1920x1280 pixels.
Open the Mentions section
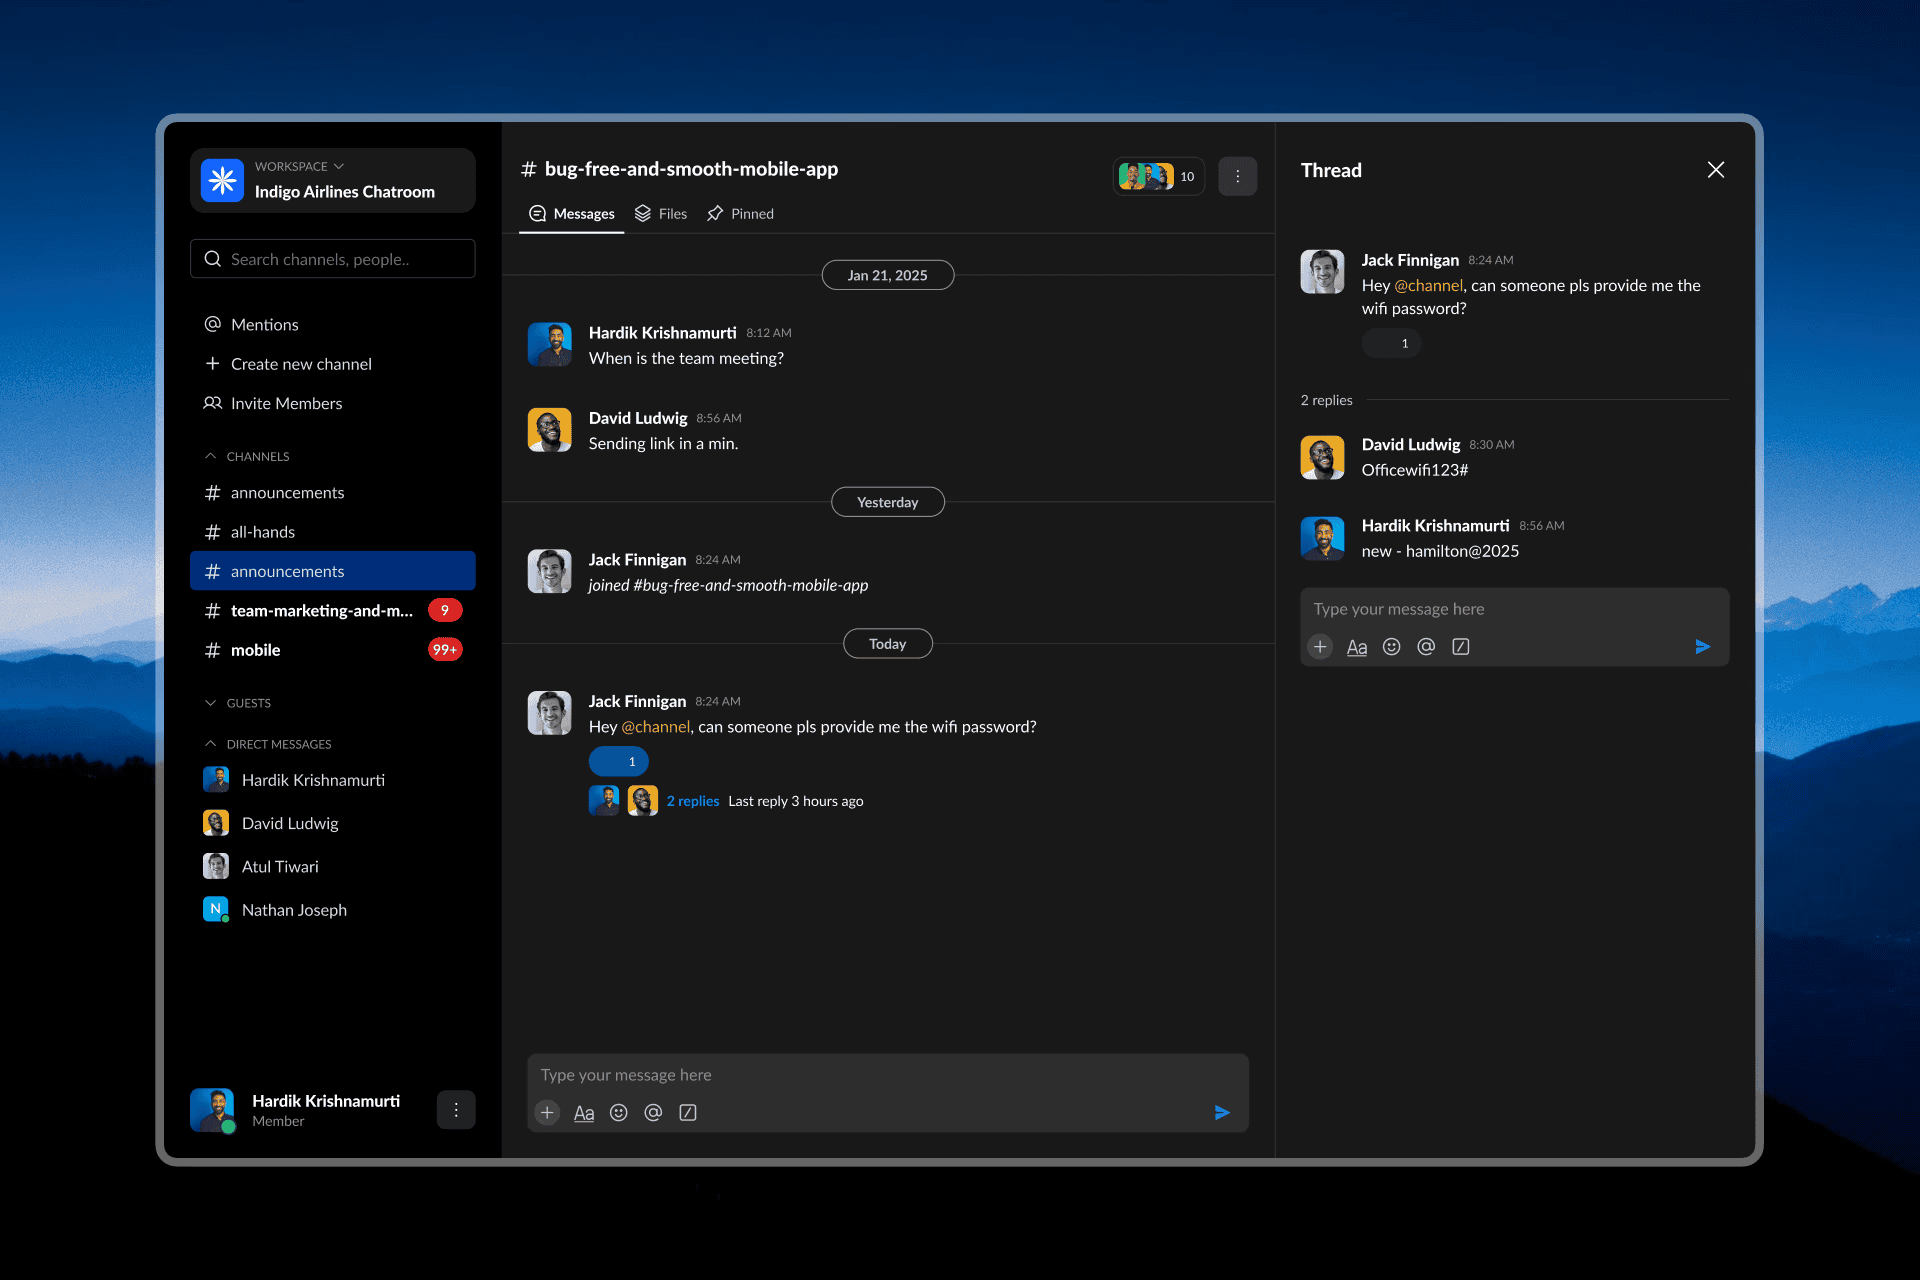(x=264, y=324)
